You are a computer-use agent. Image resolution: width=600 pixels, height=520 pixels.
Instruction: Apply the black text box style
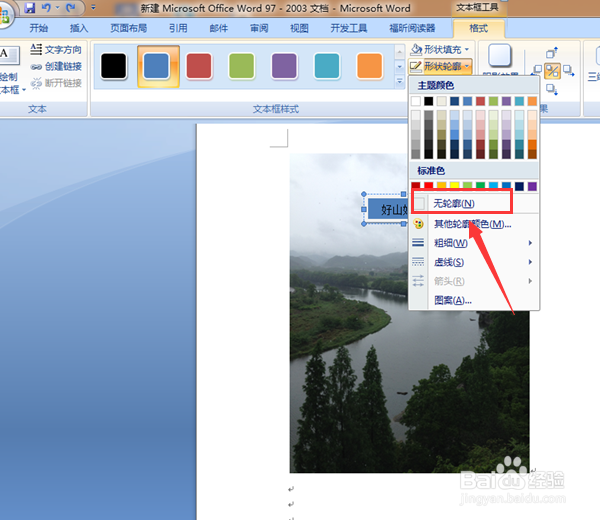(114, 67)
